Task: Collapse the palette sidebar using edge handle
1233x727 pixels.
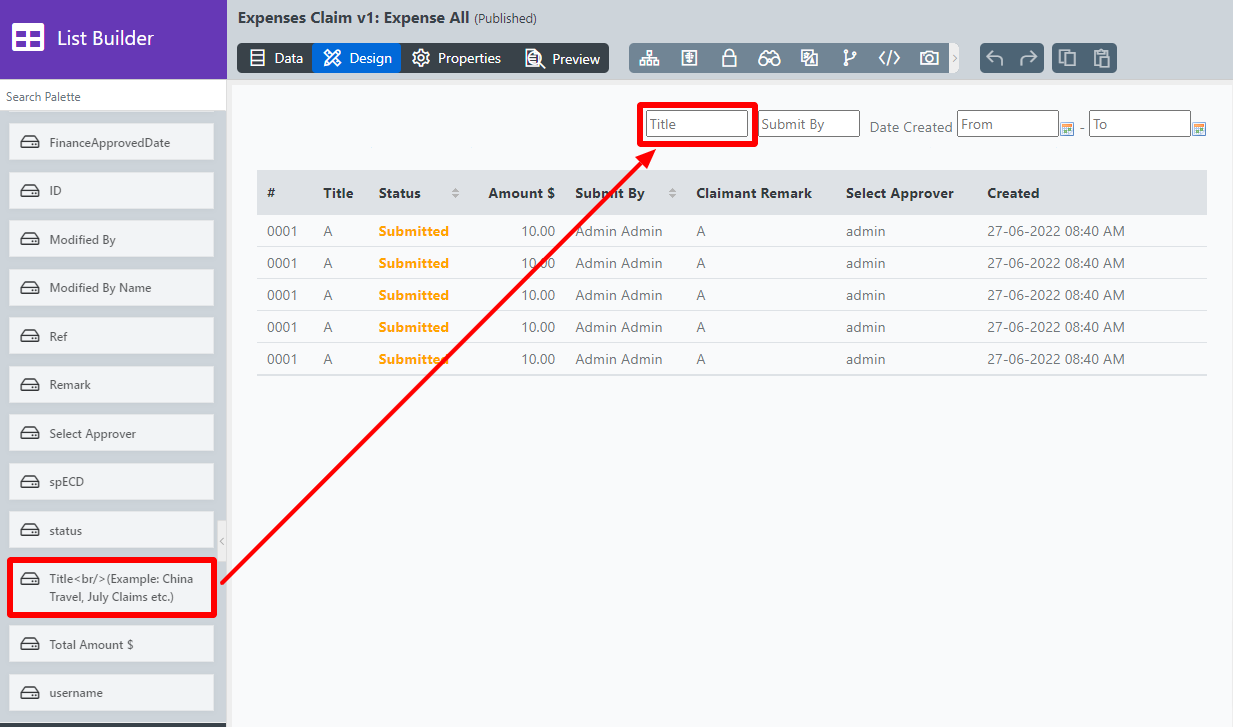Action: click(221, 541)
